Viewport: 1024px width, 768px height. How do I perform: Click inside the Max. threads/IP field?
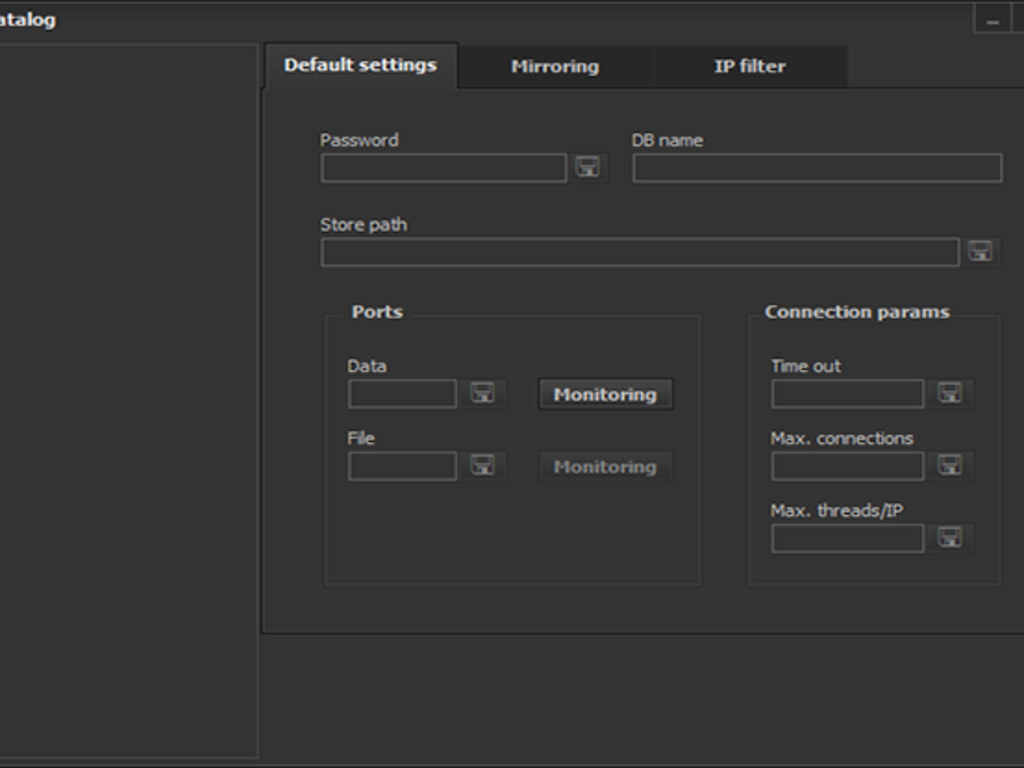click(847, 539)
